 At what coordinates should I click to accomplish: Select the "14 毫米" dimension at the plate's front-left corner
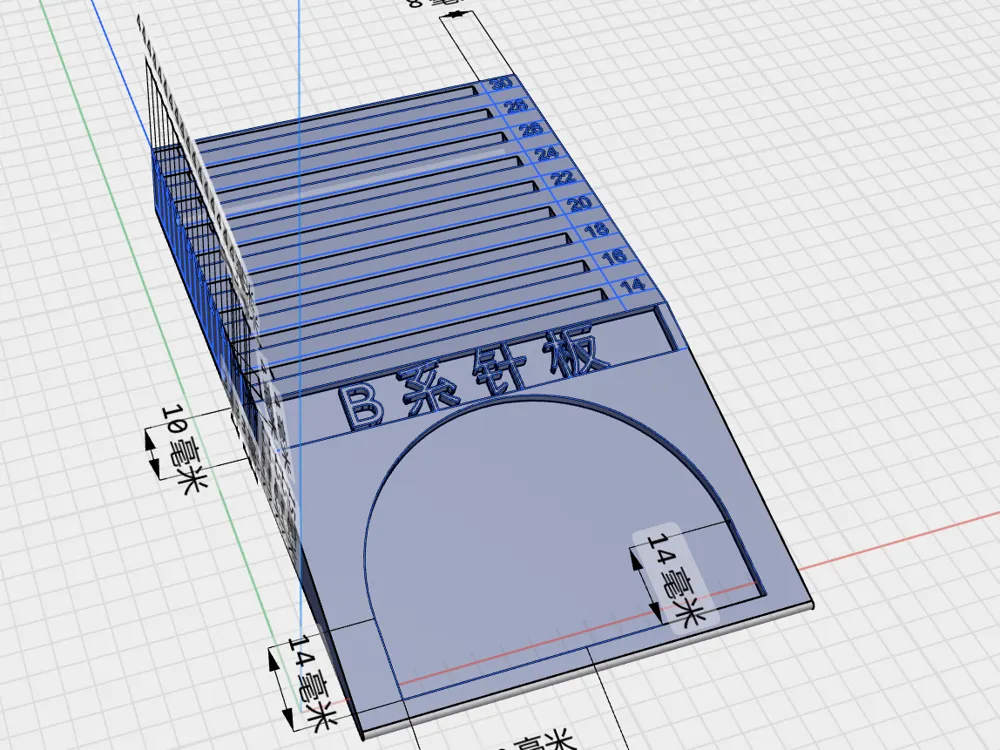(311, 683)
